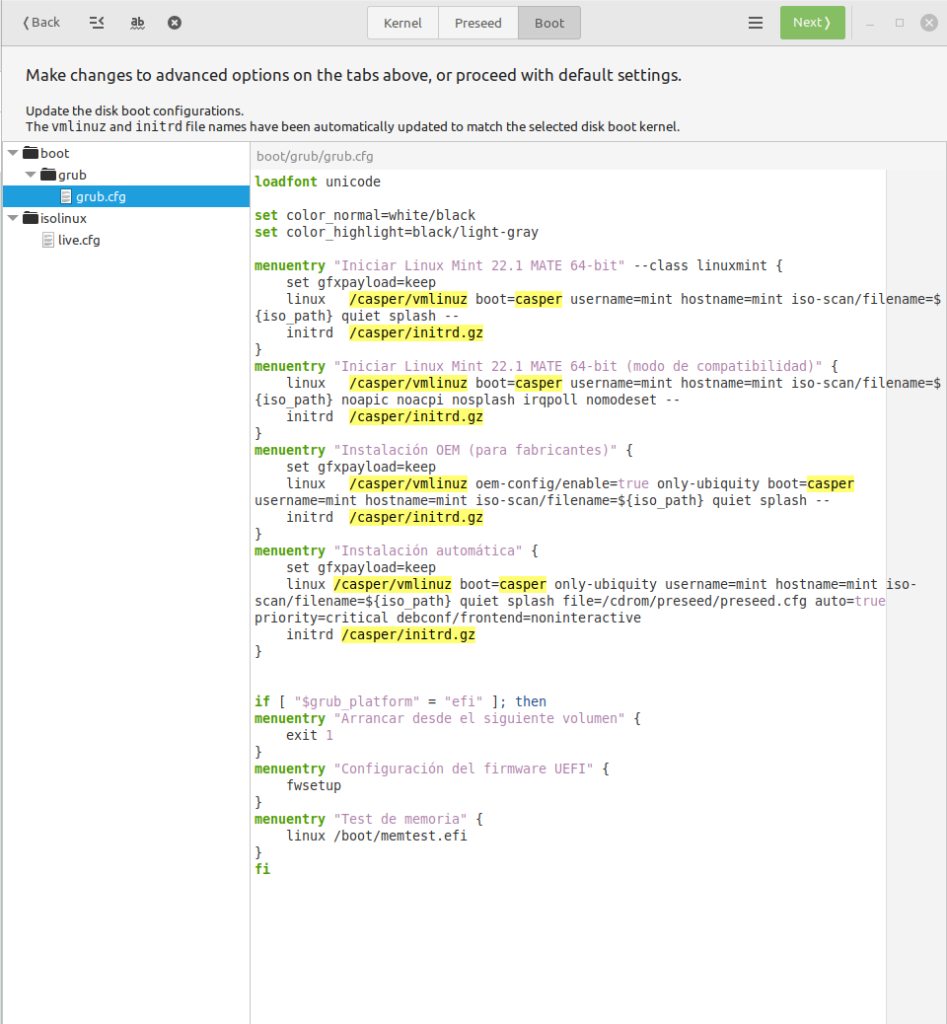This screenshot has width=947, height=1024.
Task: Click the 'linux /boot/memtest.efi' line
Action: pos(377,836)
